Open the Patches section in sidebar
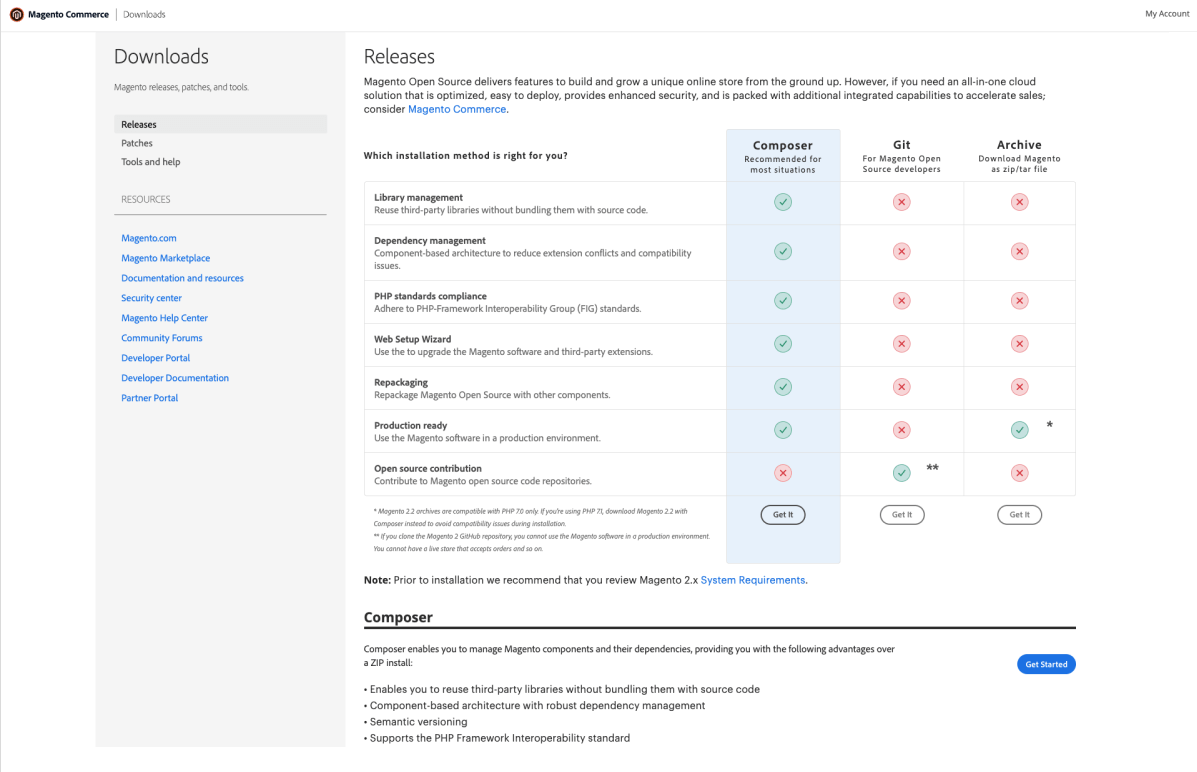The width and height of the screenshot is (1197, 772). (x=137, y=144)
